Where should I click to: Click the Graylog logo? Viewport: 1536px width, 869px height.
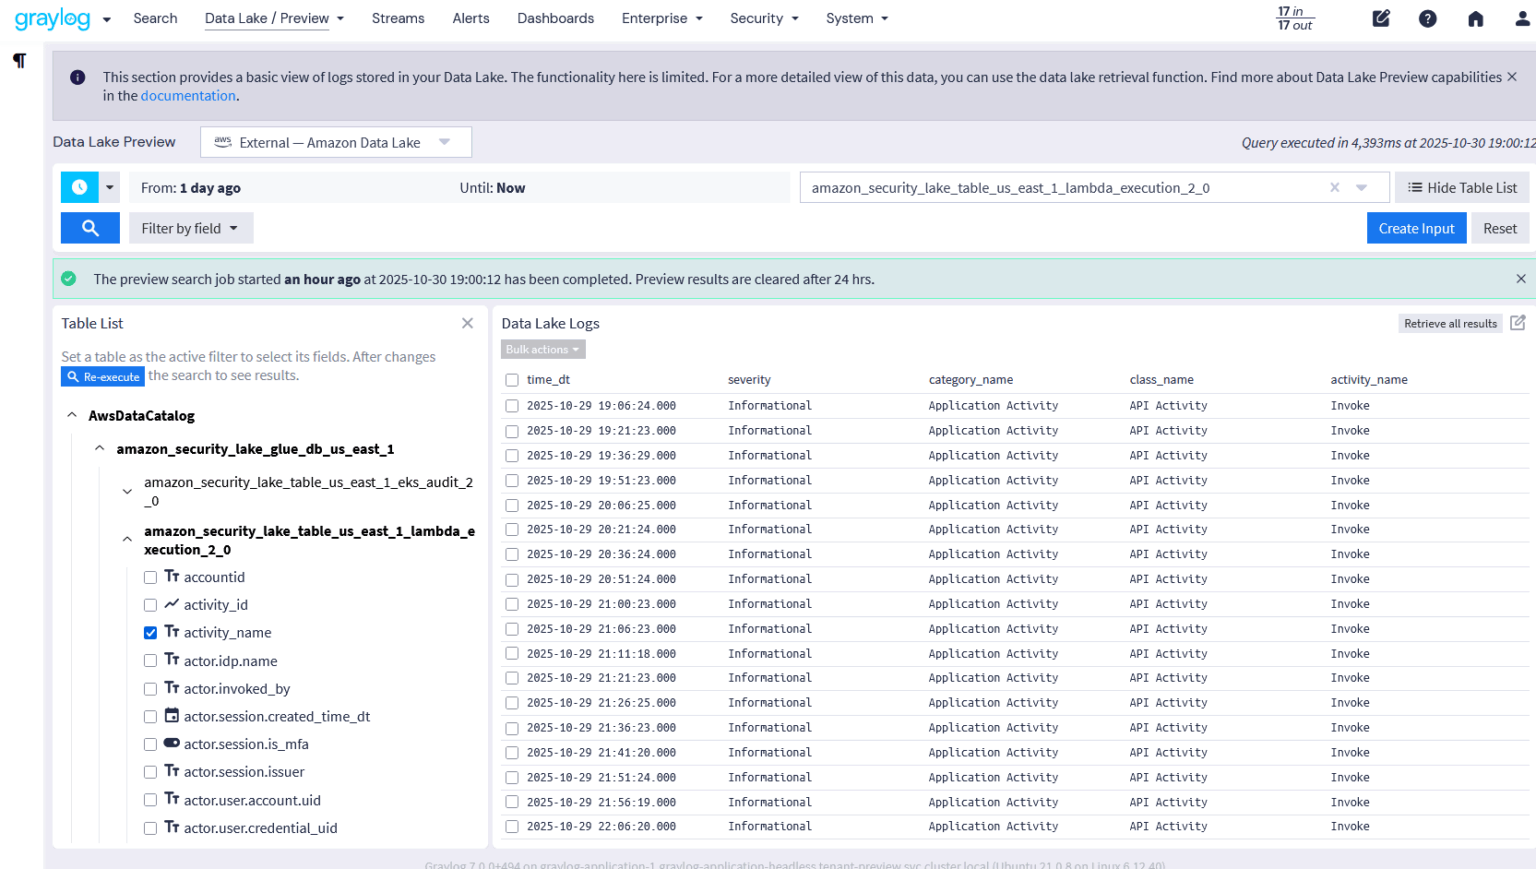(x=53, y=18)
